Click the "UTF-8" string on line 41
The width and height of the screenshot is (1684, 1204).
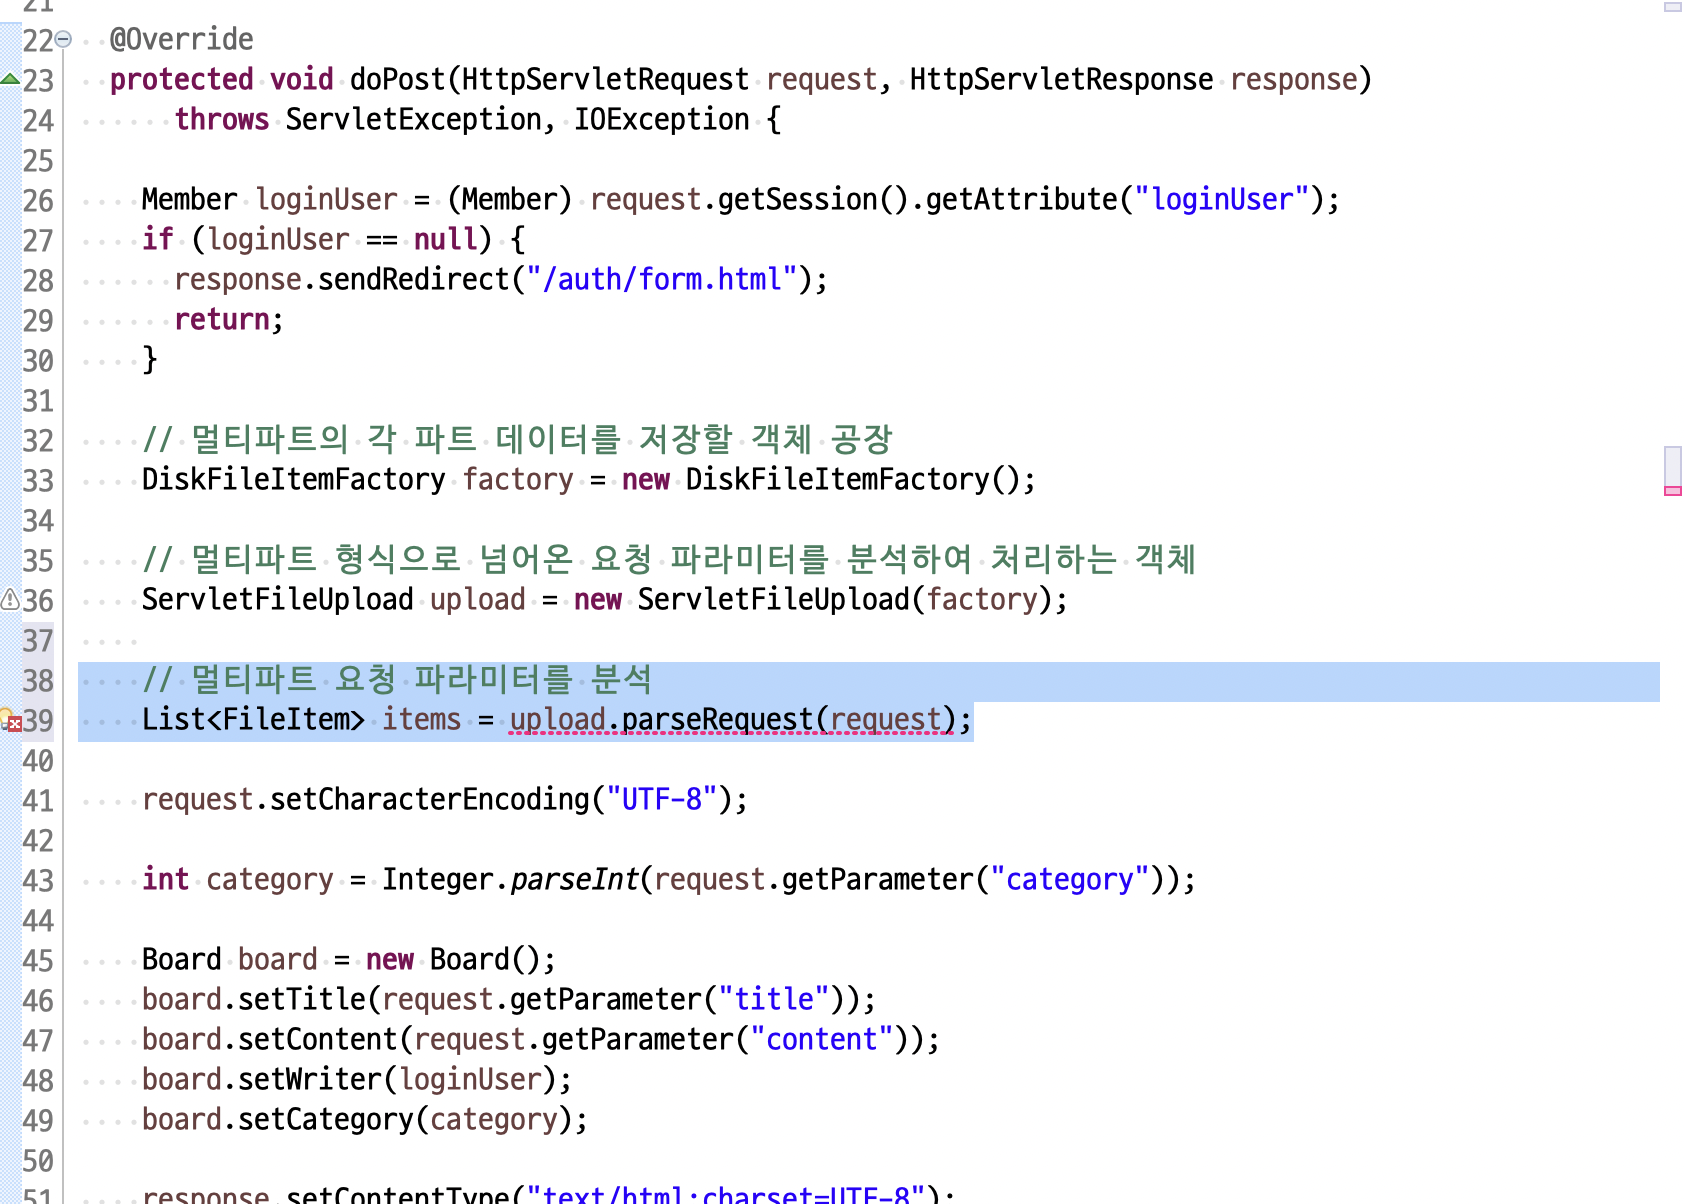662,799
